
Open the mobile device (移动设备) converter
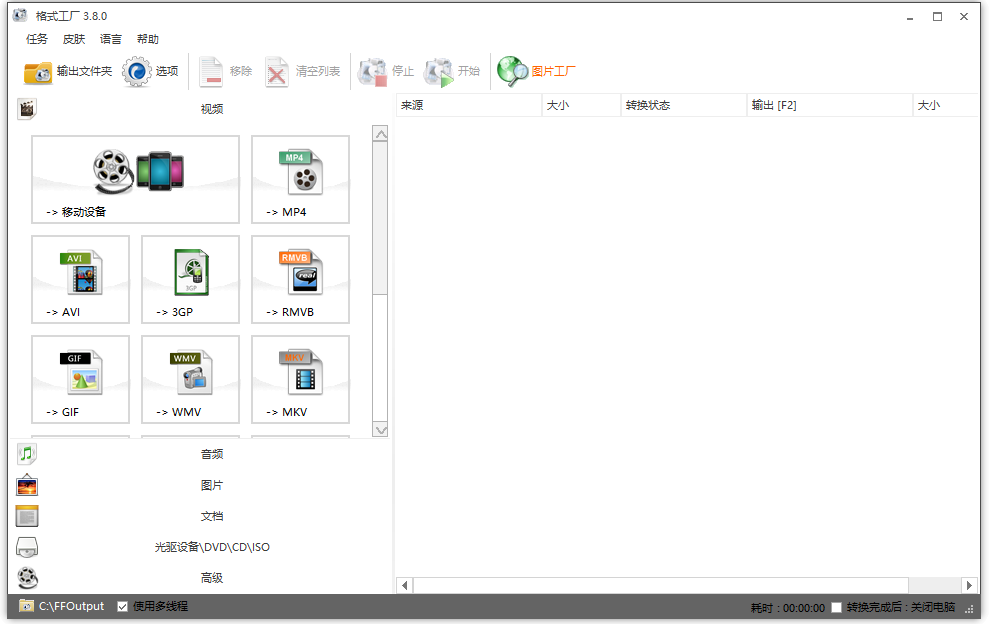(135, 179)
